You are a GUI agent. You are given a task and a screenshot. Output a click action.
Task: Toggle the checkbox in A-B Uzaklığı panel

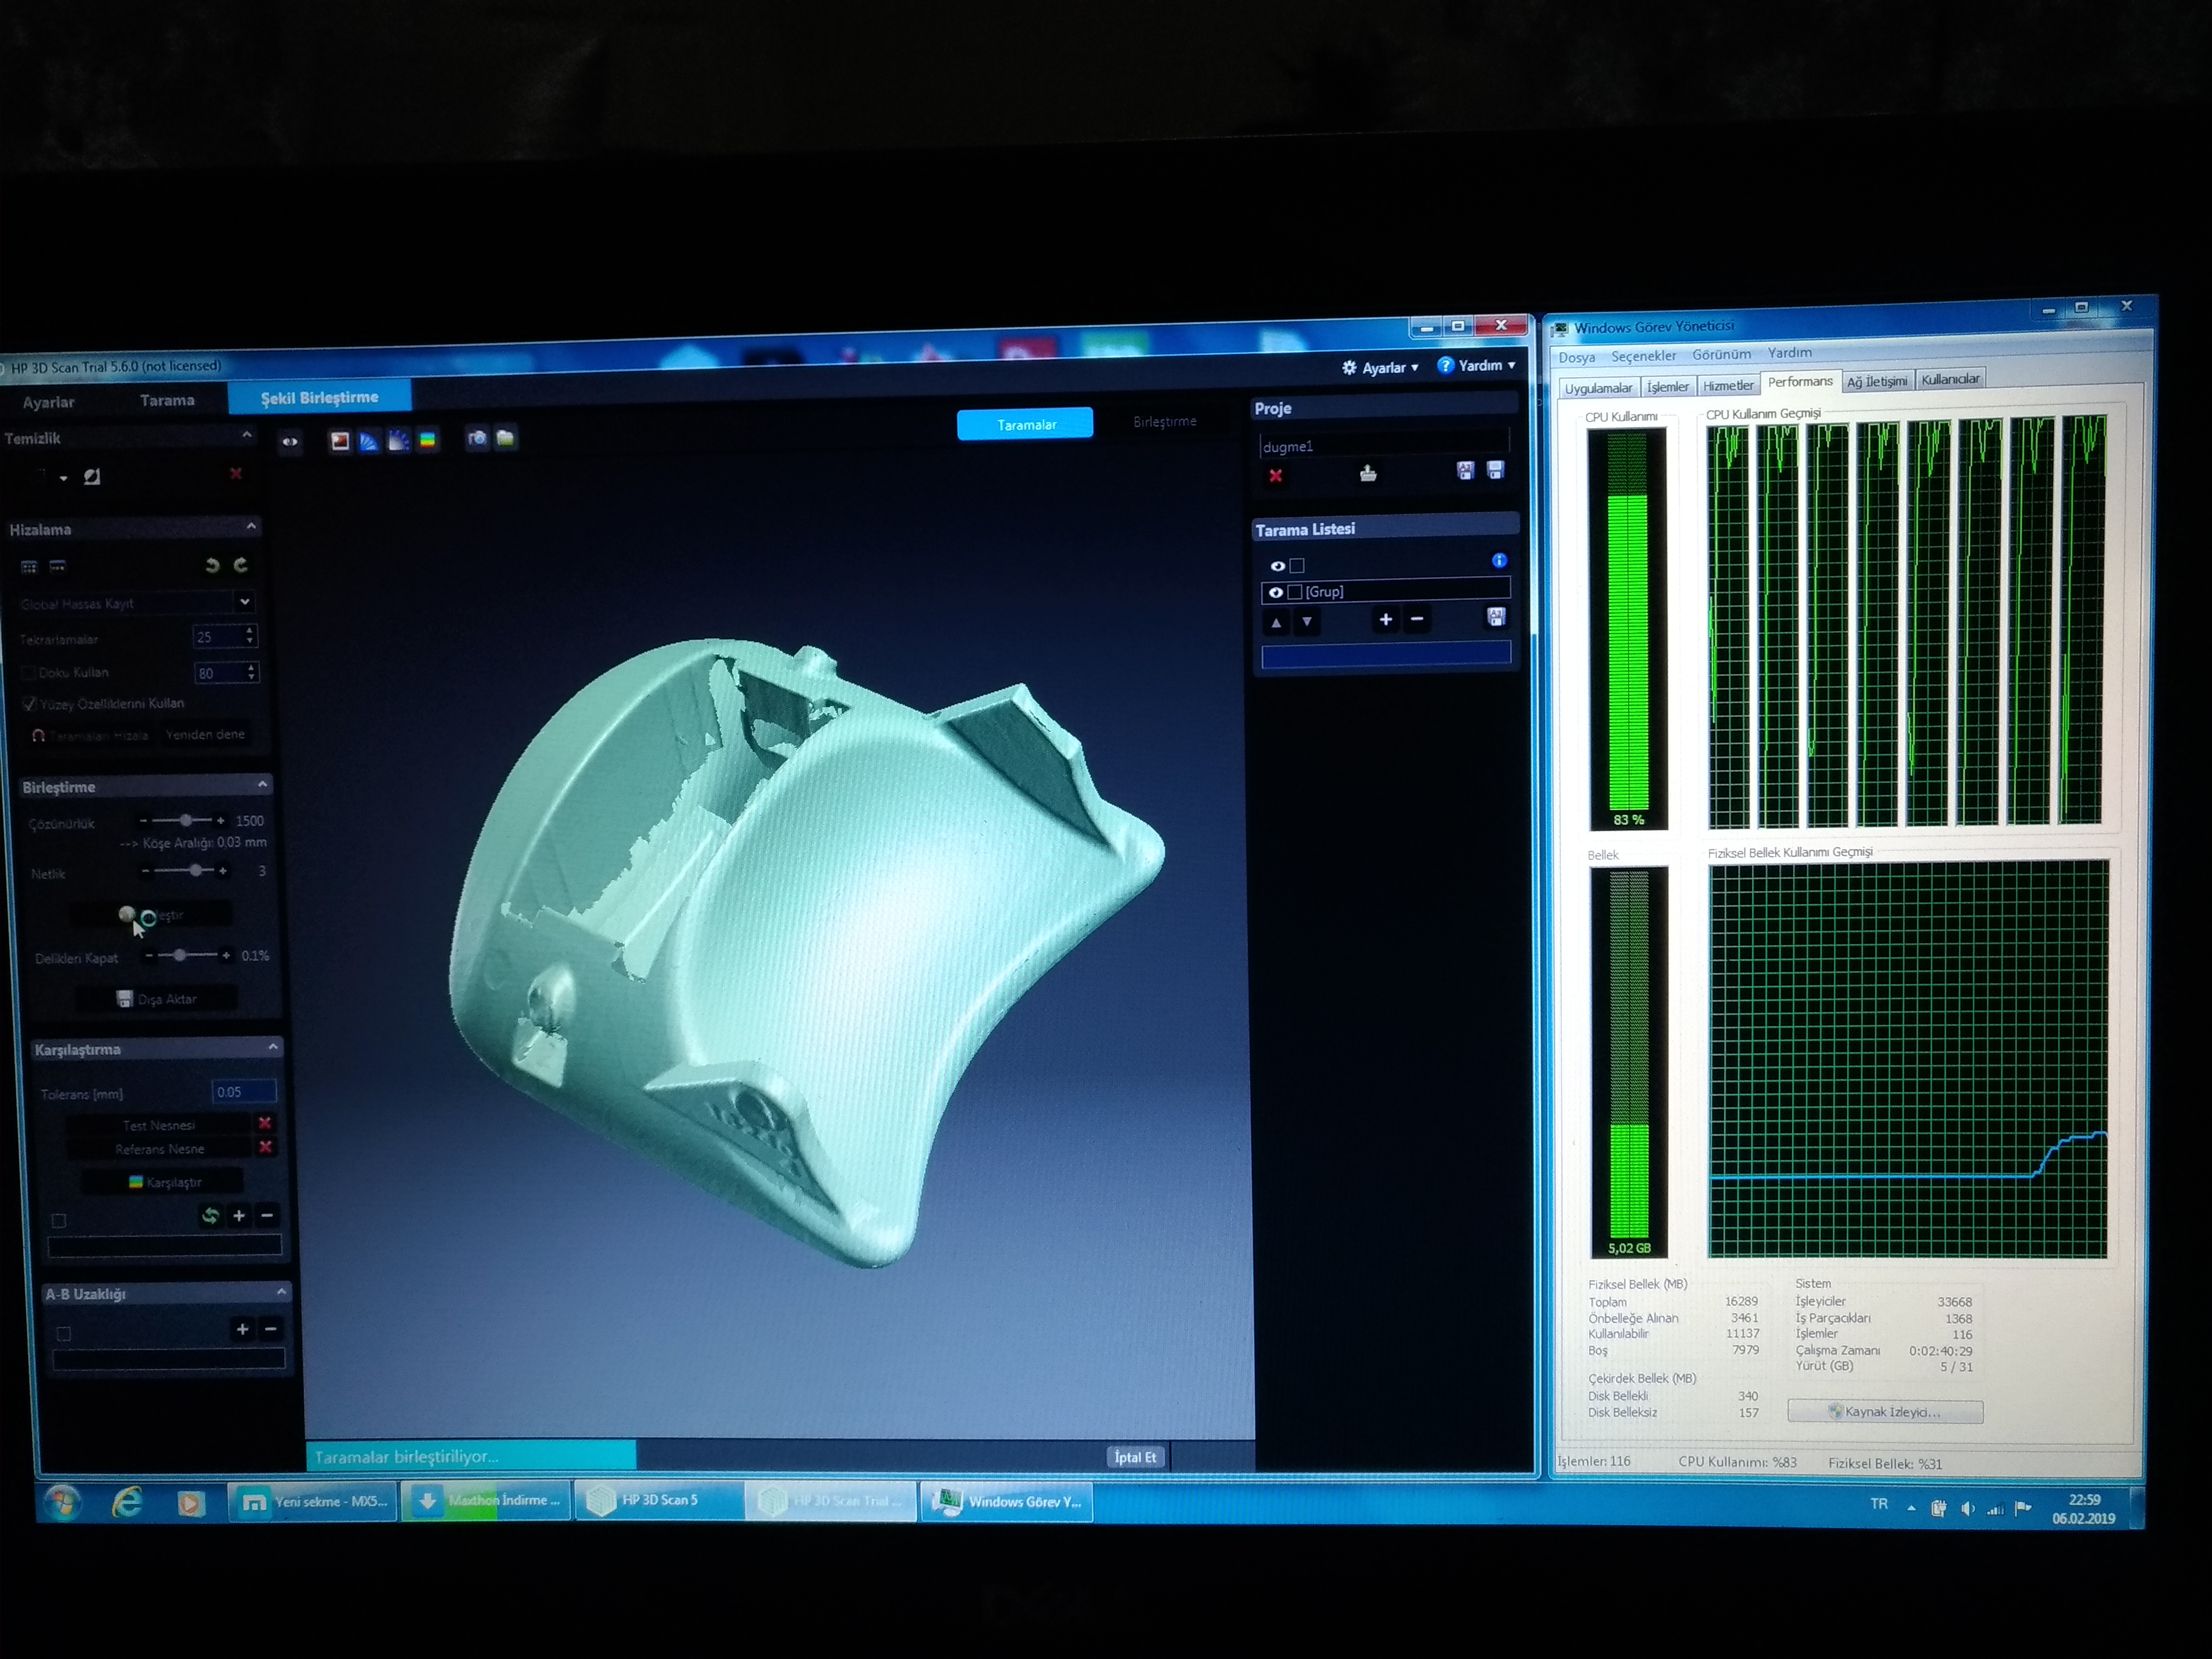(x=64, y=1333)
